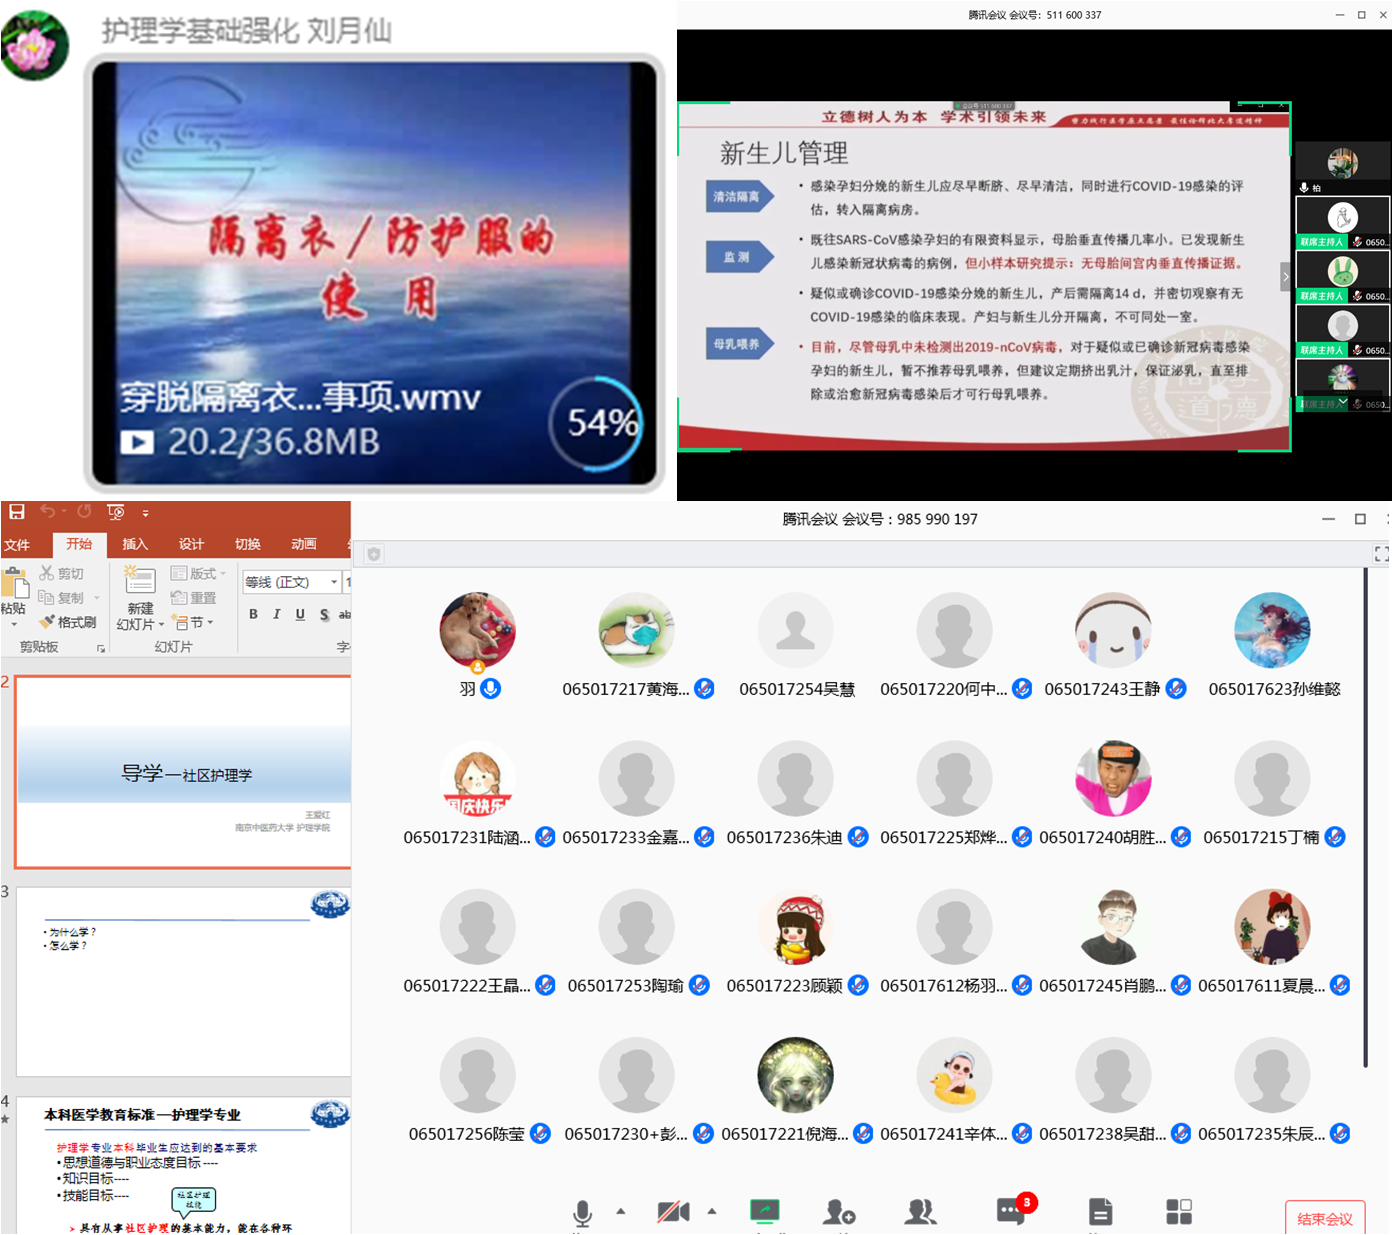Click the screen share icon in meeting toolbar
Screen dimensions: 1393x1235
[765, 1212]
